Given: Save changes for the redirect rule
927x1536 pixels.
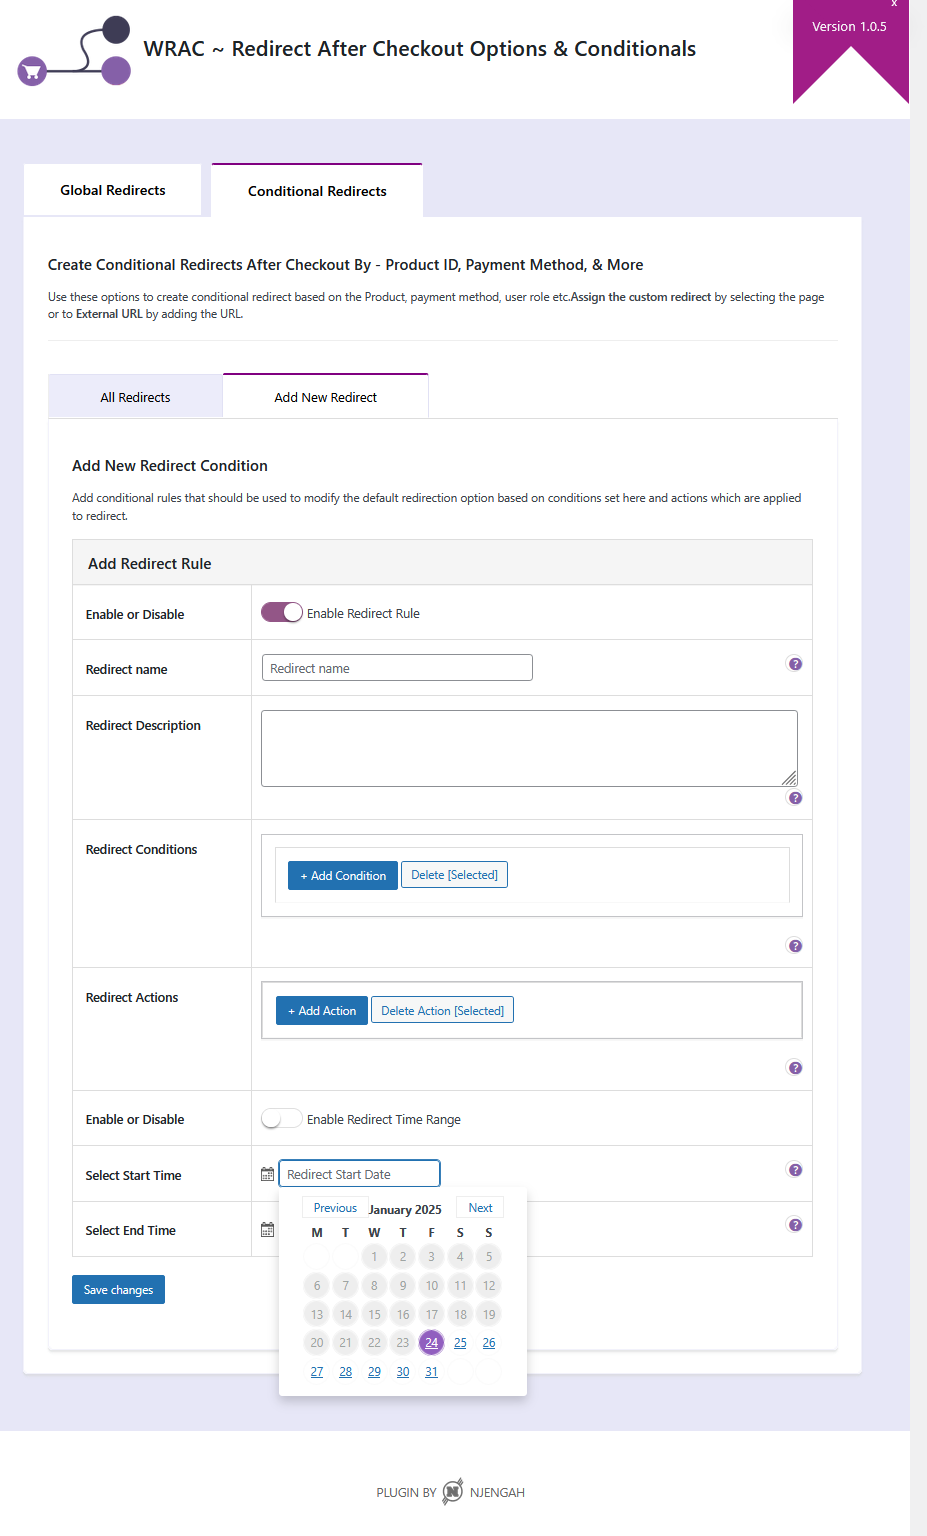Looking at the screenshot, I should [x=118, y=1289].
